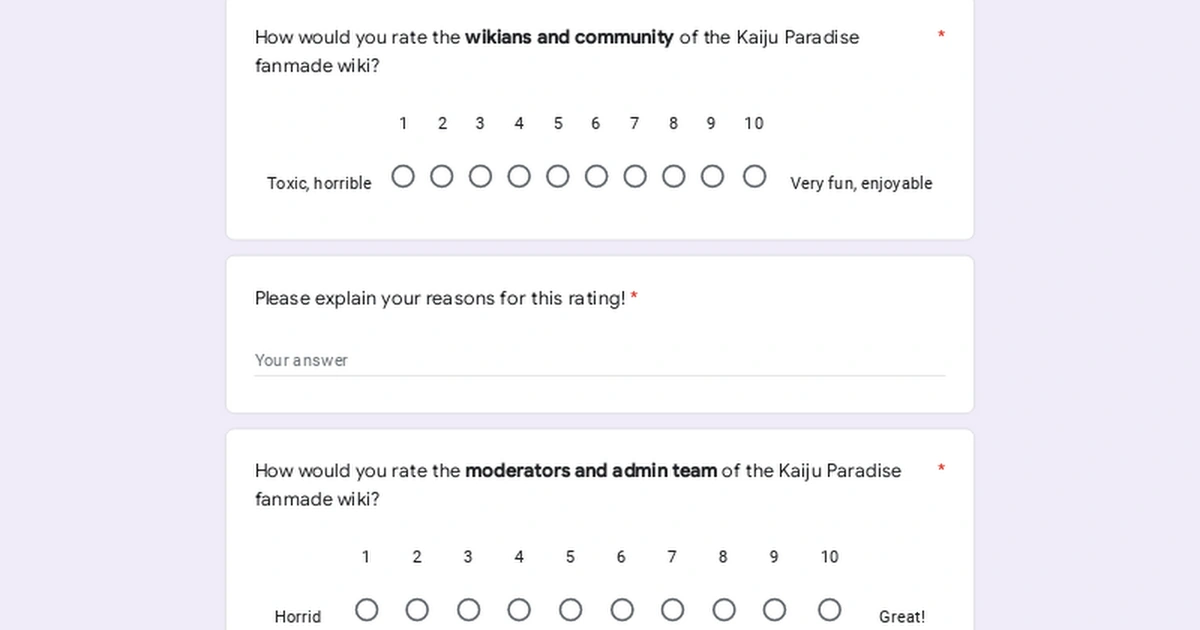Select rating 5 for moderators and admin team

pyautogui.click(x=570, y=609)
